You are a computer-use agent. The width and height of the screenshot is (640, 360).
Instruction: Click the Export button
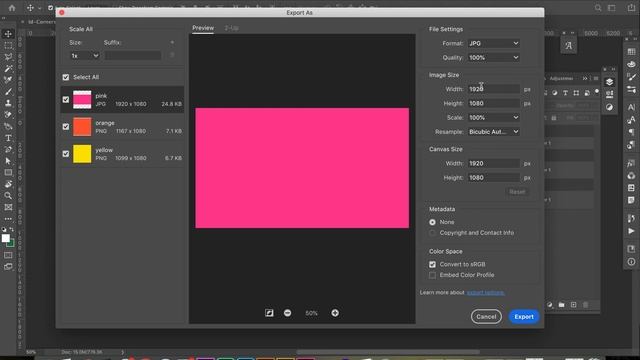click(524, 317)
